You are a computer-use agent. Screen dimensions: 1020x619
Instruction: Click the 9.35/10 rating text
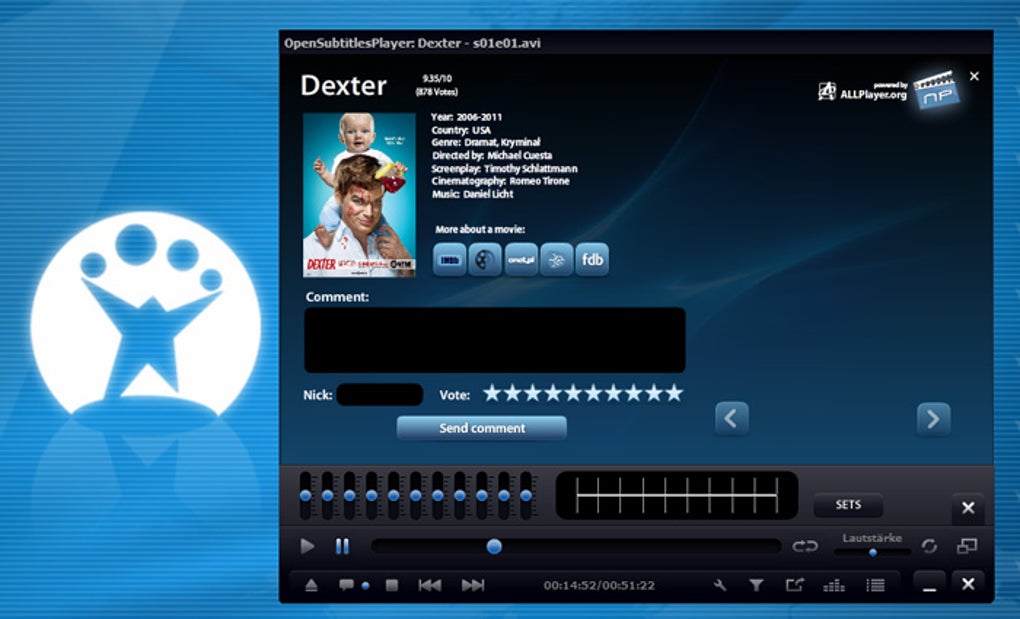(x=437, y=79)
